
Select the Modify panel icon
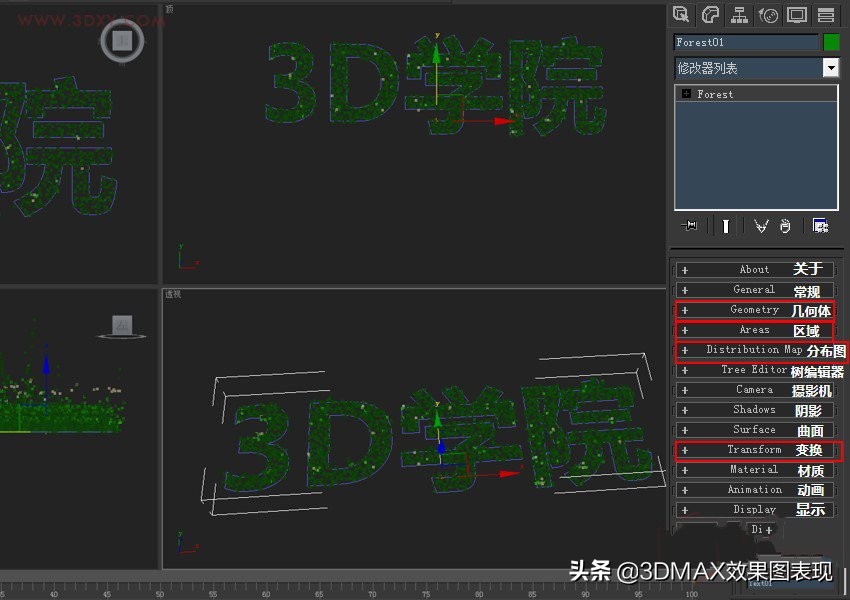tap(711, 15)
